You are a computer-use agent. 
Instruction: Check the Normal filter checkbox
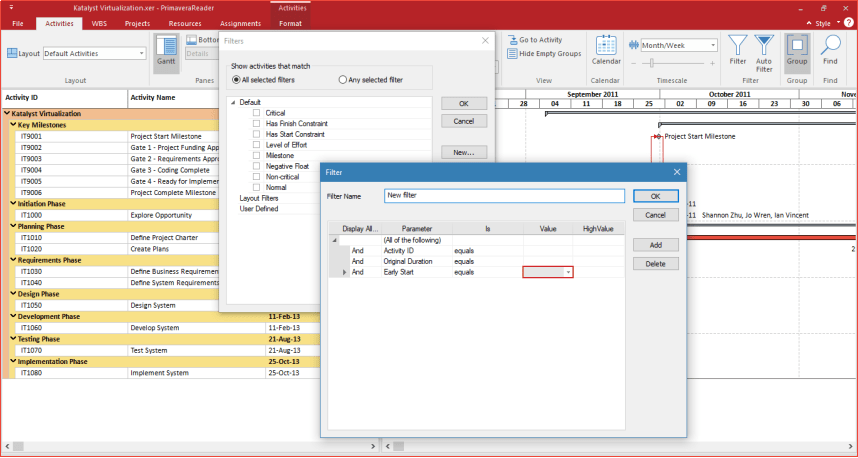click(x=256, y=187)
